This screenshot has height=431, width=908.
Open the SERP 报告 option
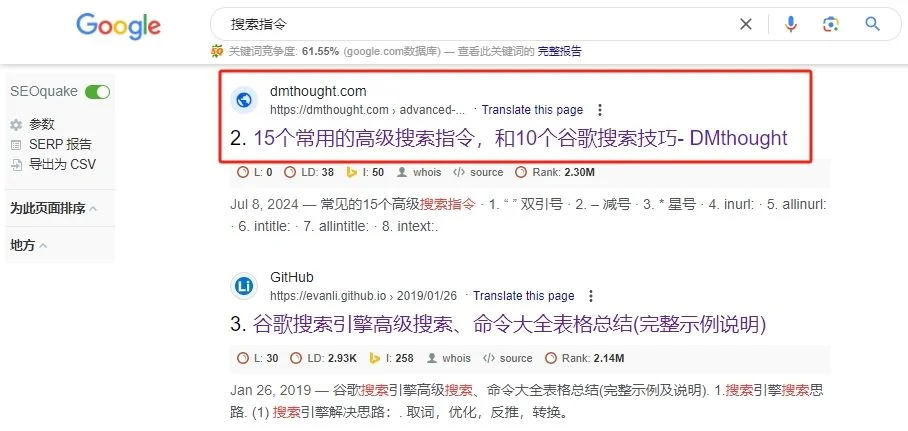point(60,145)
